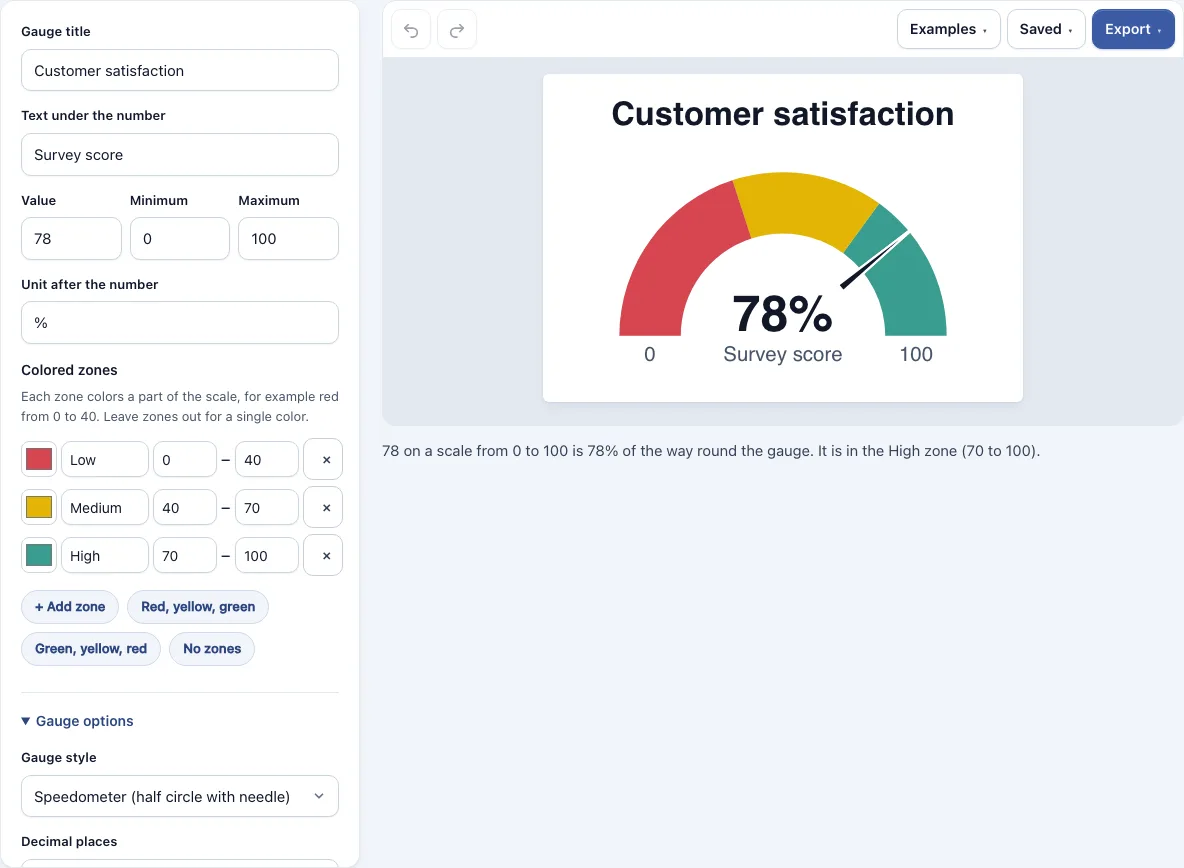This screenshot has height=868, width=1184.
Task: Edit the Medium zone end value 70
Action: click(267, 508)
